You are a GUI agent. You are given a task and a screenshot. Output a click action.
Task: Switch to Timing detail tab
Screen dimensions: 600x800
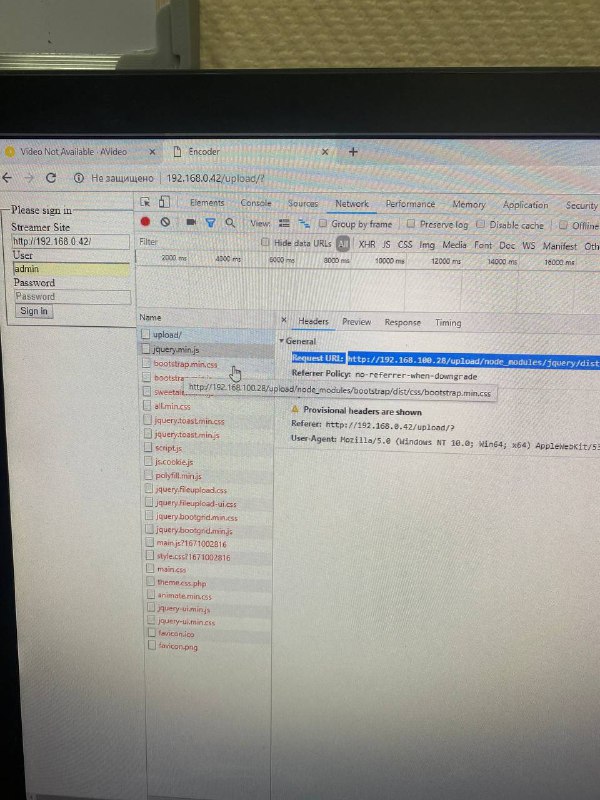tap(448, 323)
